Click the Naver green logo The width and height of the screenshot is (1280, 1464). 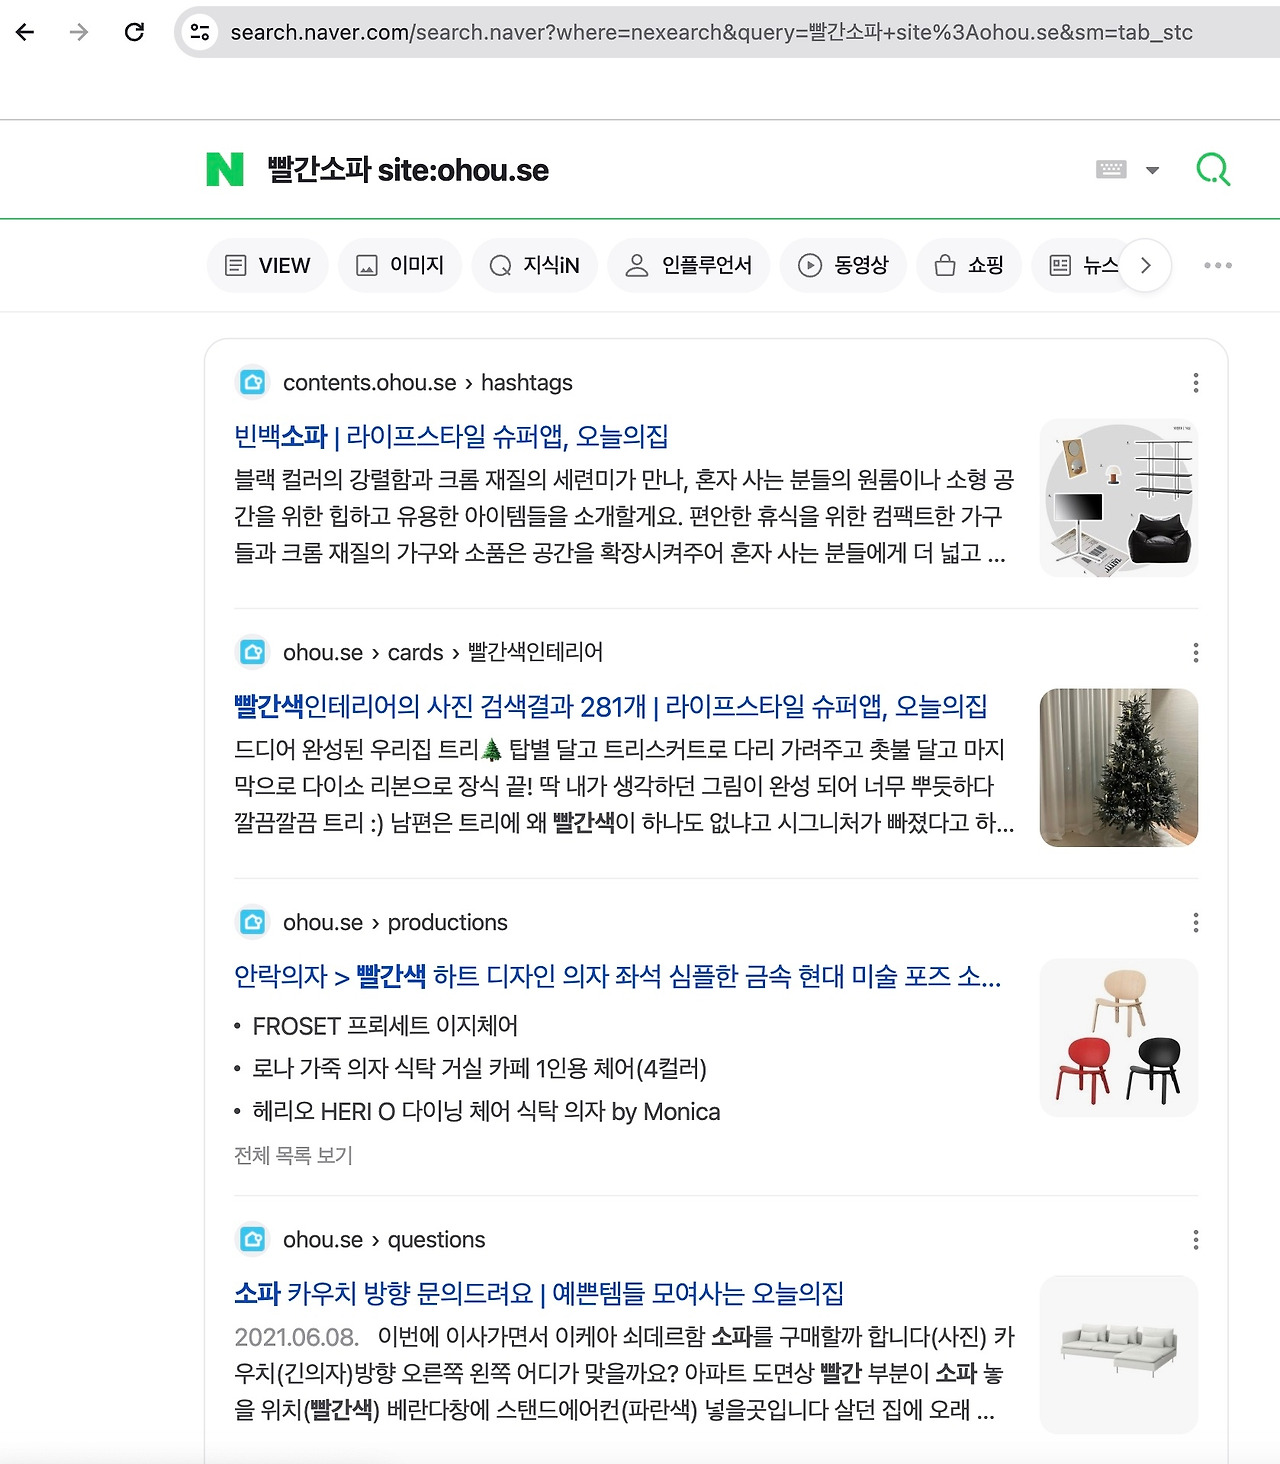(x=224, y=170)
